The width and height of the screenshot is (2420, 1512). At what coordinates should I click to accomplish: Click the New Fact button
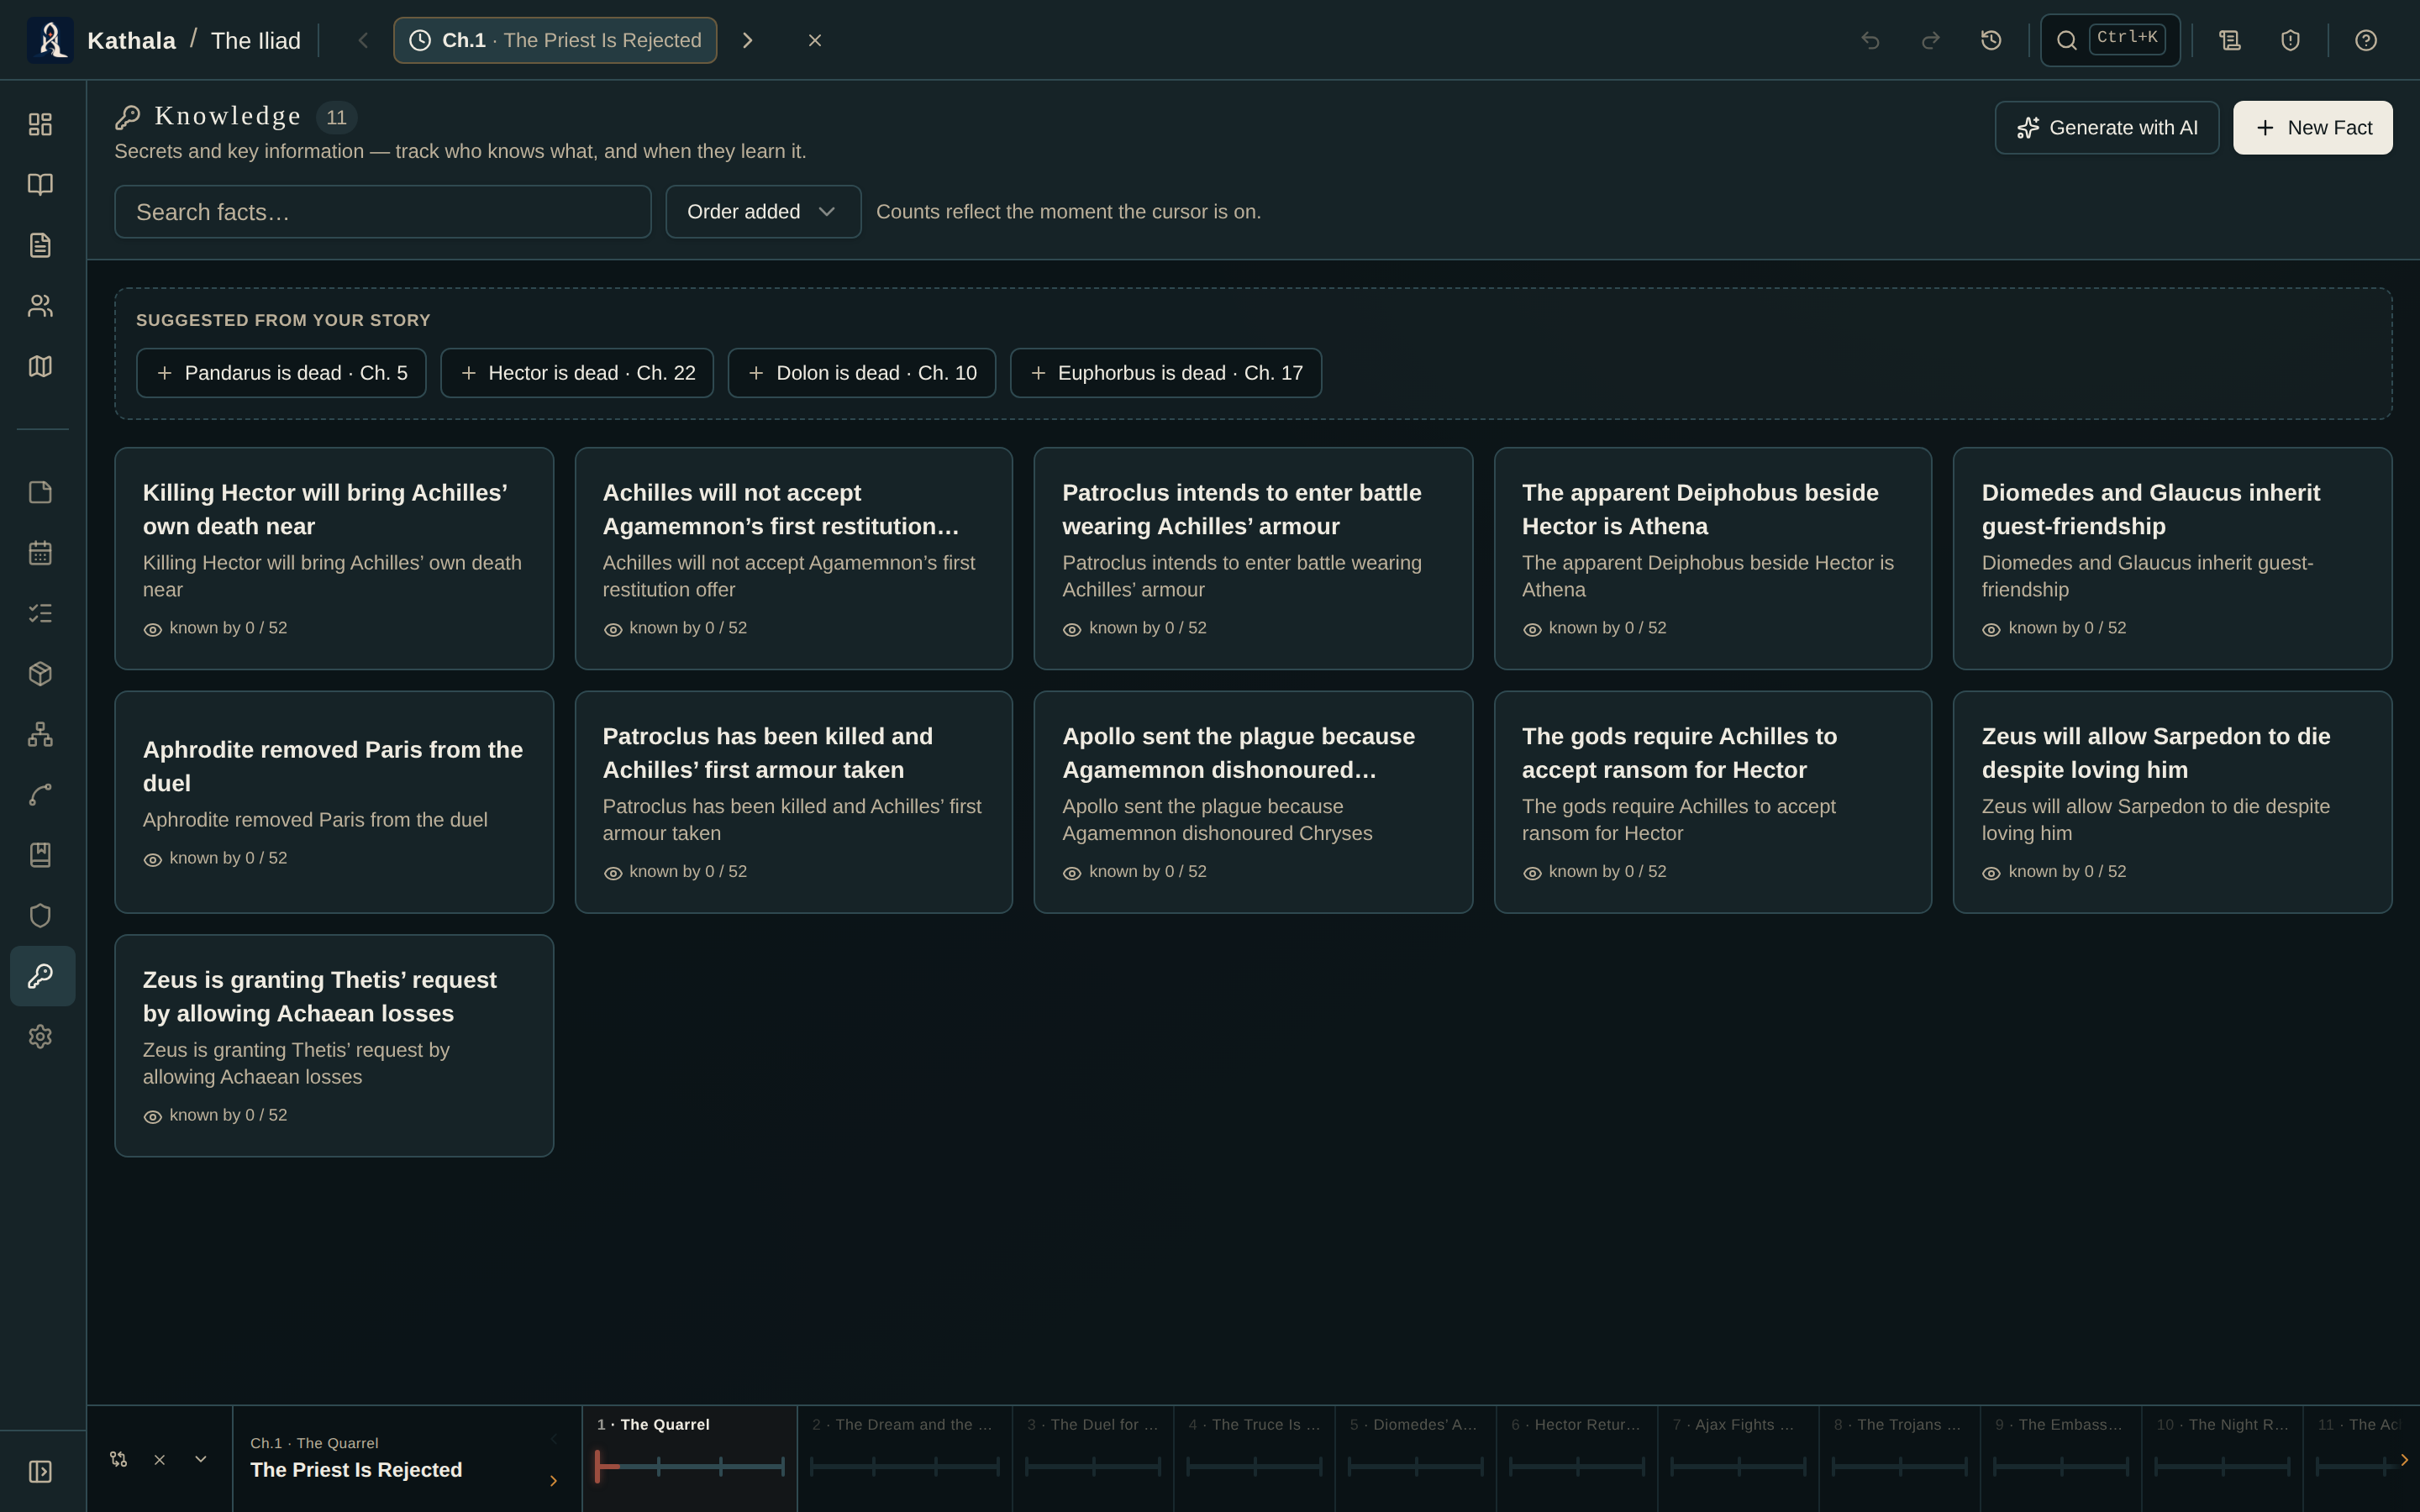[2312, 128]
